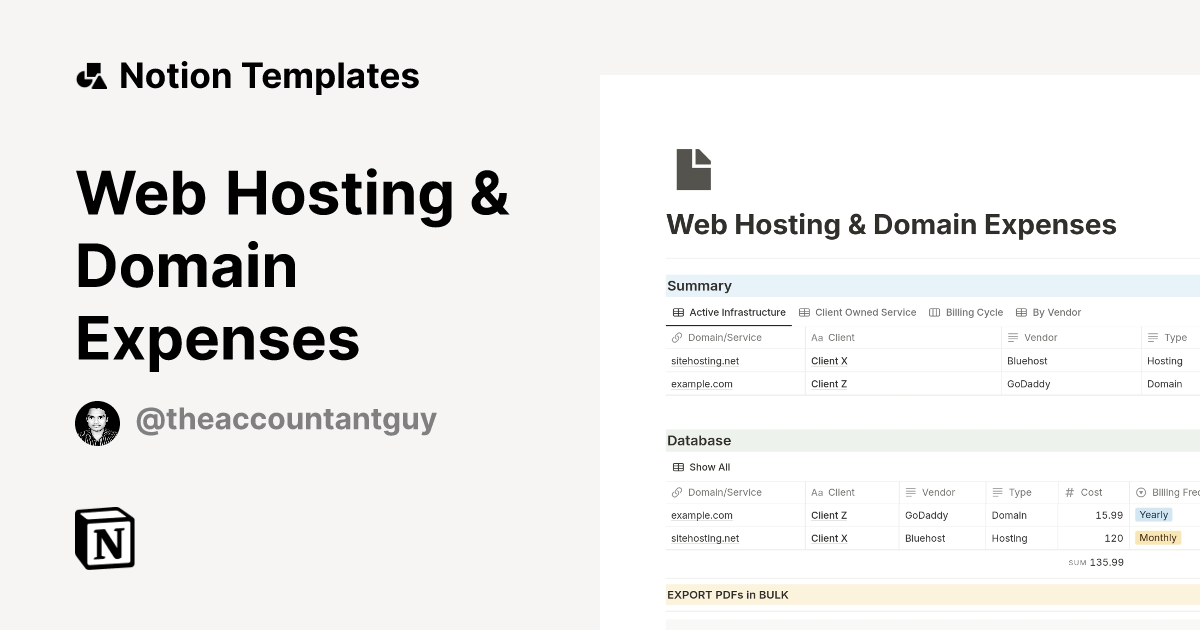The width and height of the screenshot is (1200, 630).
Task: Click the table icon beside Active Infrastructure
Action: pyautogui.click(x=679, y=312)
